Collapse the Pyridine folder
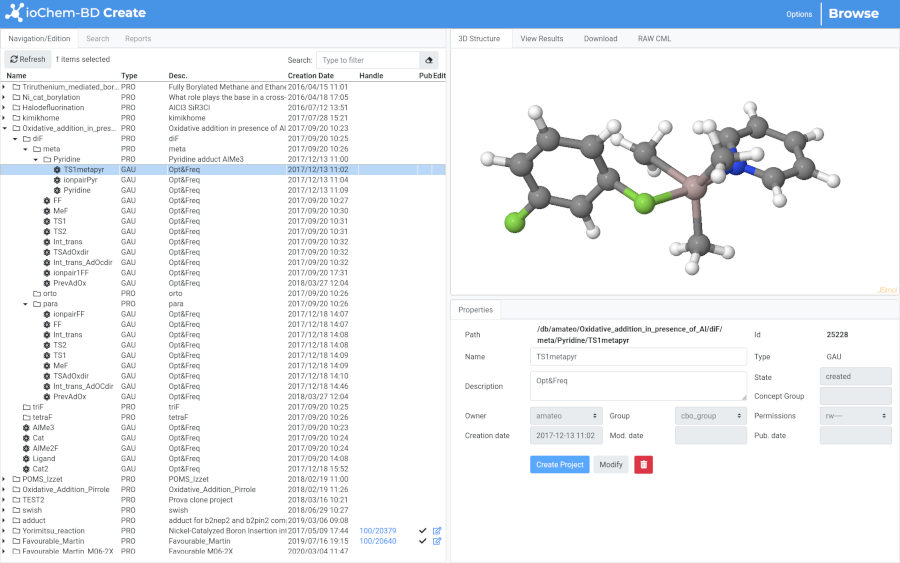This screenshot has height=563, width=900. click(x=36, y=160)
